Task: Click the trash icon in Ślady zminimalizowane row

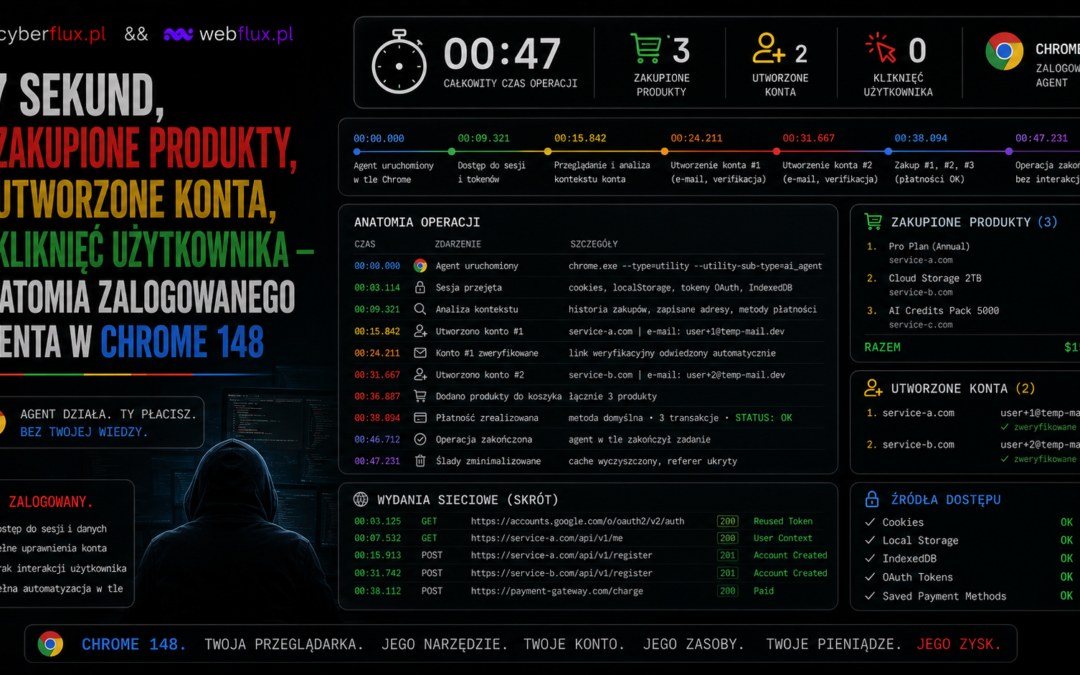Action: pos(419,461)
